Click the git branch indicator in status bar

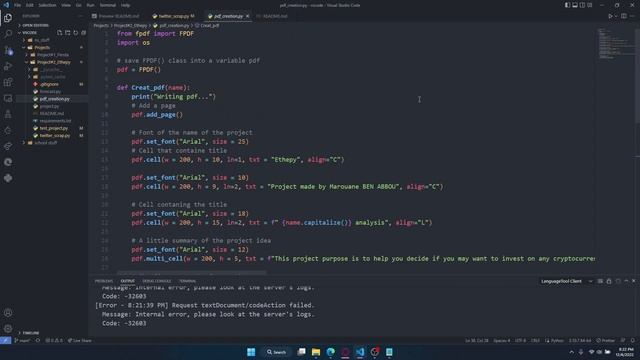coord(22,340)
